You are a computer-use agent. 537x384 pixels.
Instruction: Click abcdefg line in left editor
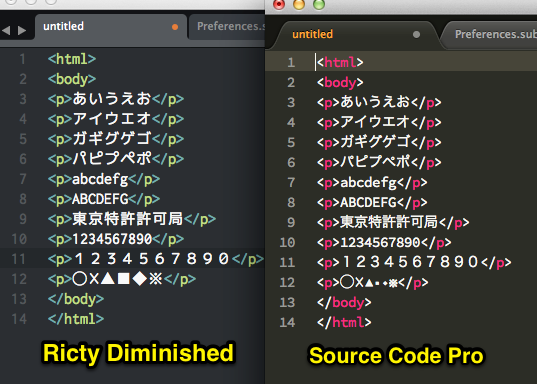click(104, 179)
